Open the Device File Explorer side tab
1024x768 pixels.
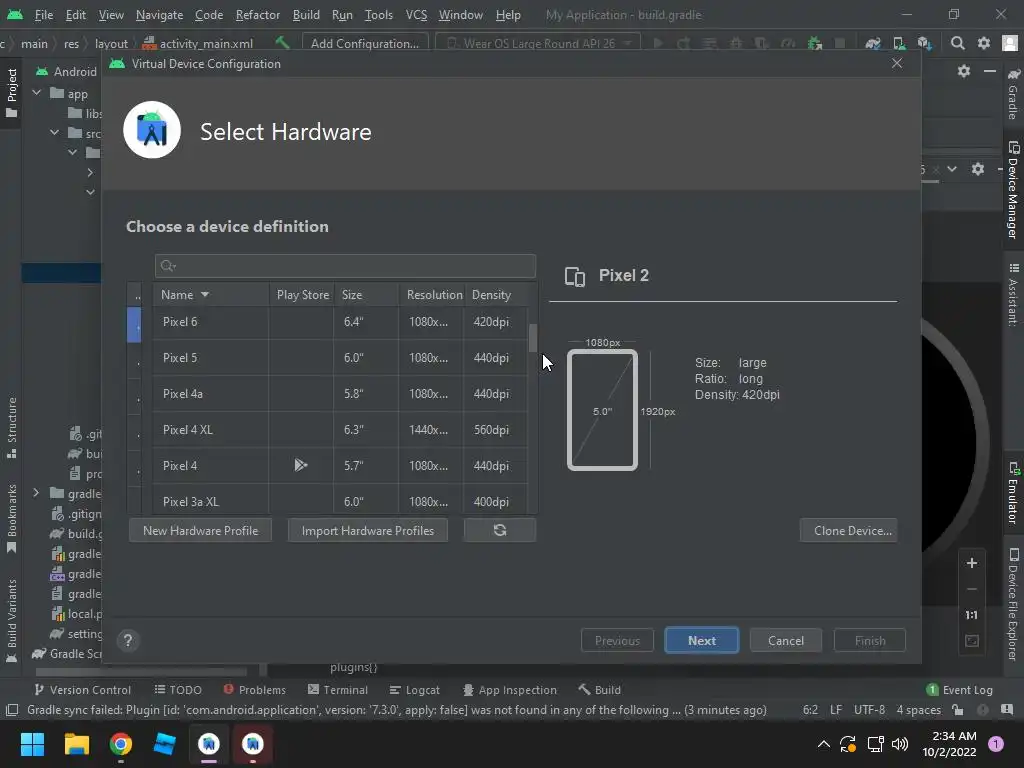pyautogui.click(x=1013, y=605)
